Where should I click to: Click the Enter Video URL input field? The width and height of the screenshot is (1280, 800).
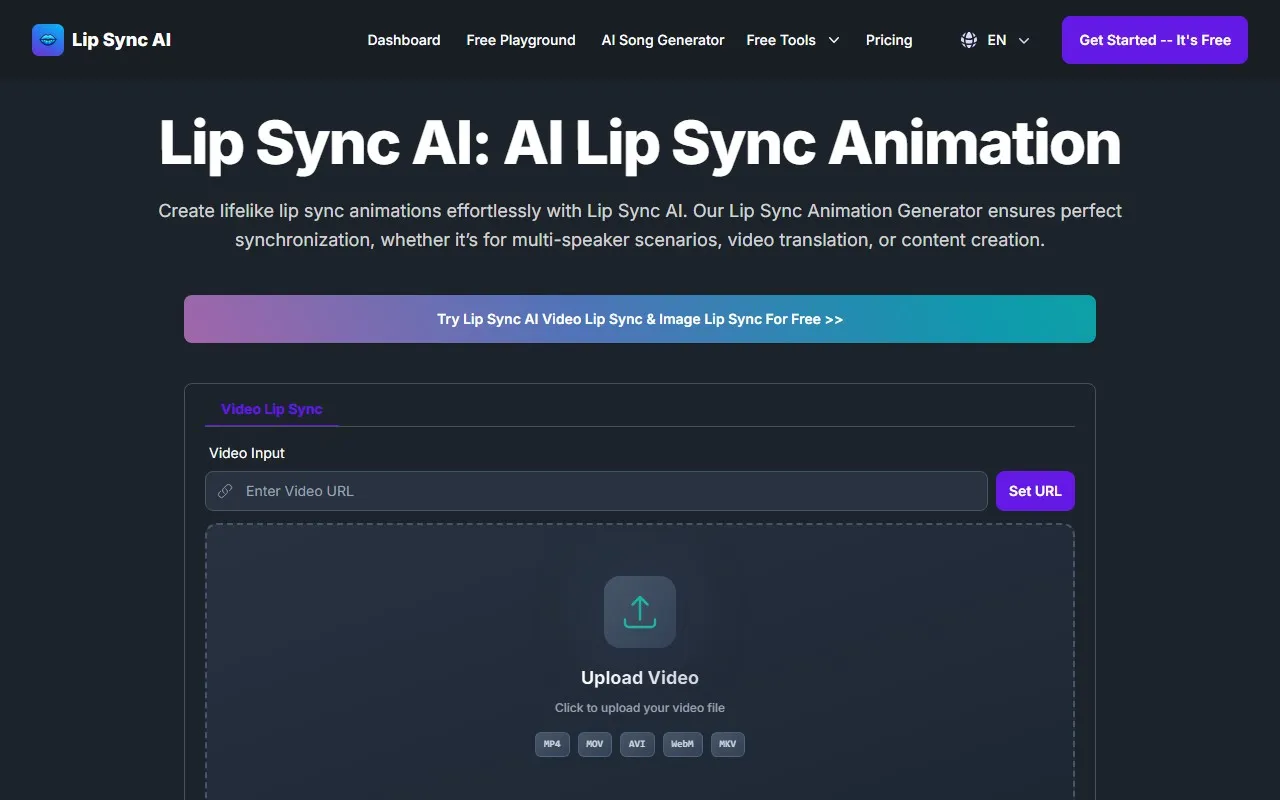[x=596, y=491]
